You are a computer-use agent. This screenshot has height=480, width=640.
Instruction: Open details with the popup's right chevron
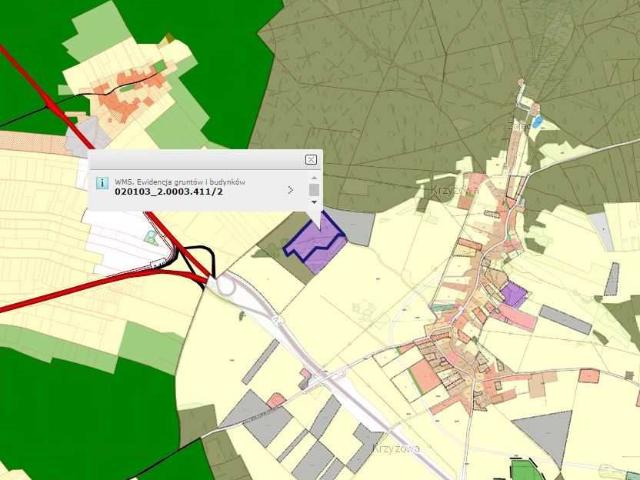(x=290, y=189)
